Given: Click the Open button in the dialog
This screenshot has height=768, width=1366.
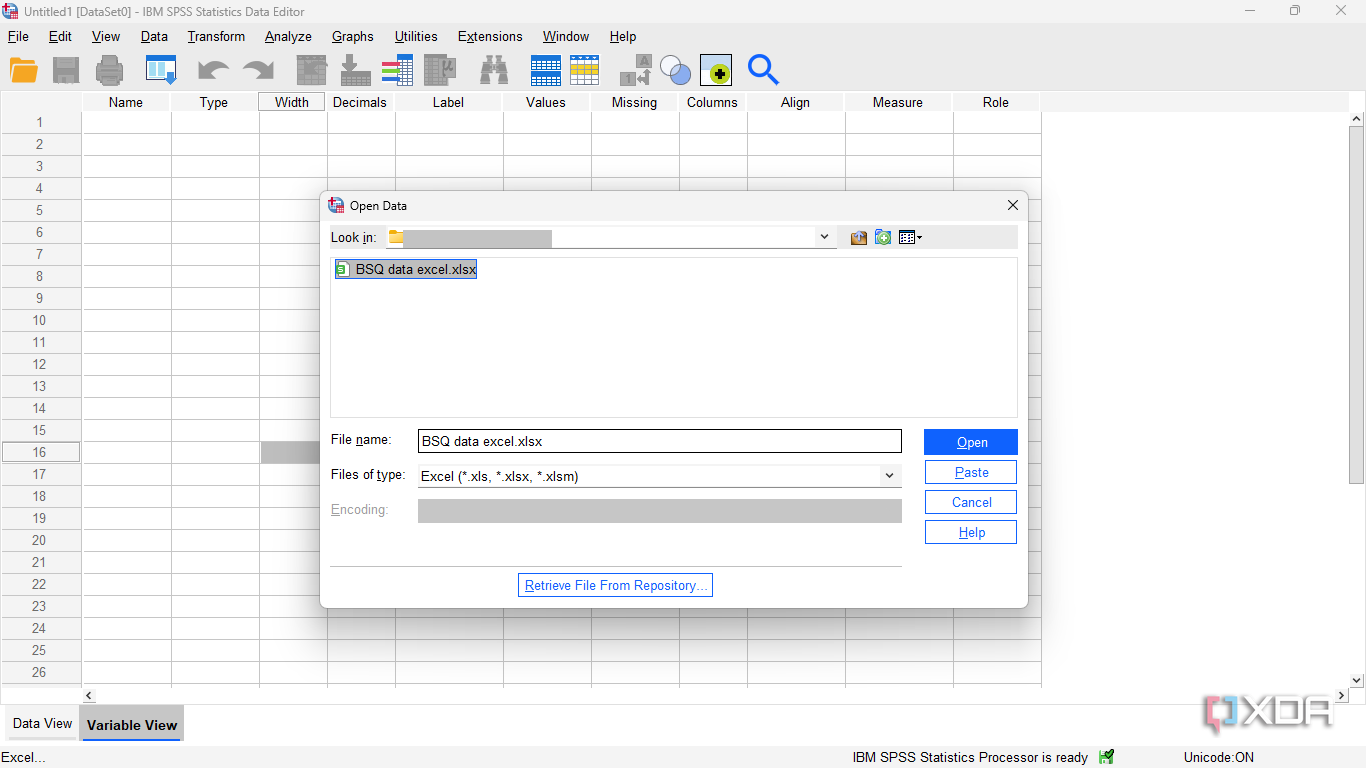Looking at the screenshot, I should 971,442.
